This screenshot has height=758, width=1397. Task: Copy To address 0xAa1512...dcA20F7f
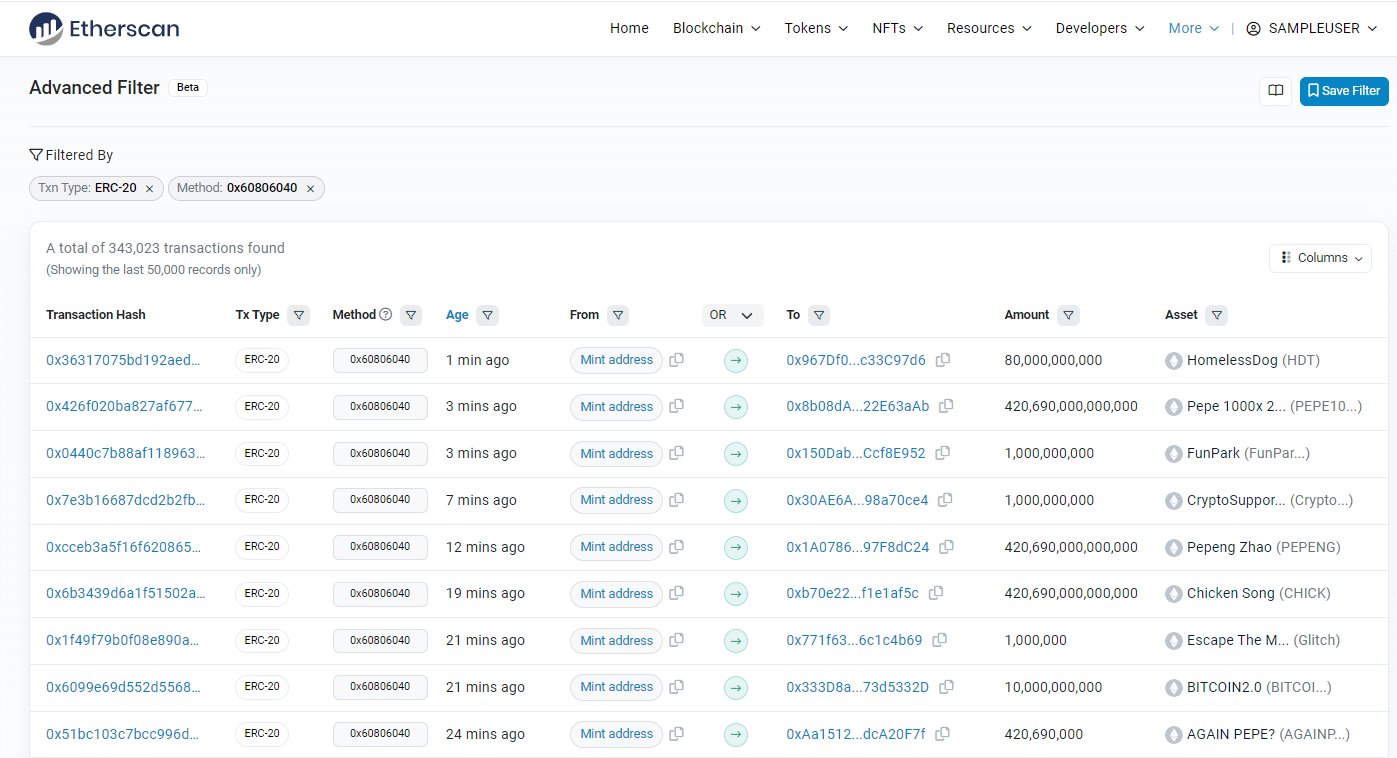942,734
